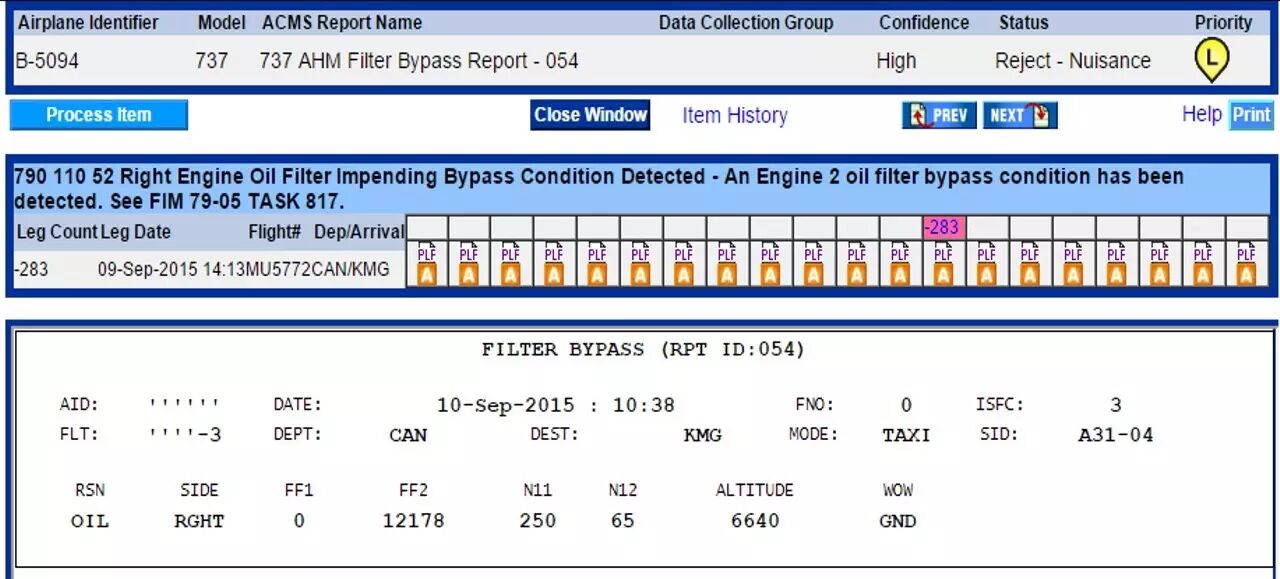Click the PREV navigation arrow icon
The width and height of the screenshot is (1280, 579).
click(938, 115)
